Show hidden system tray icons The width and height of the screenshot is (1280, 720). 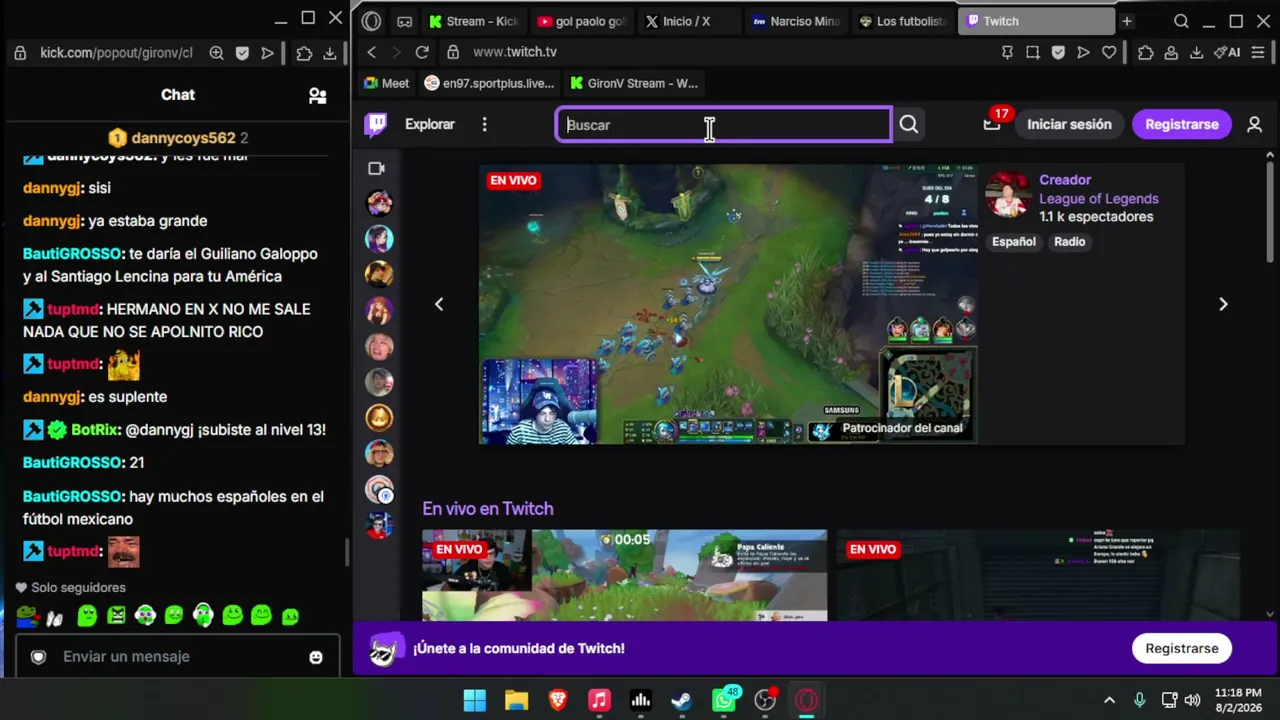click(x=1109, y=700)
